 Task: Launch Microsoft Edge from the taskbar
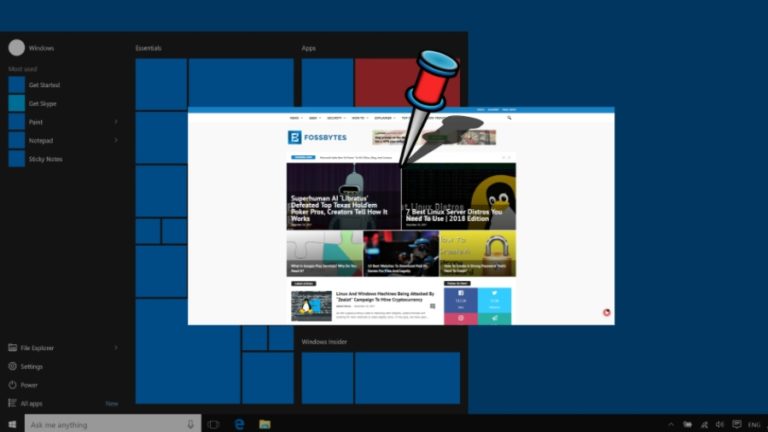point(239,424)
